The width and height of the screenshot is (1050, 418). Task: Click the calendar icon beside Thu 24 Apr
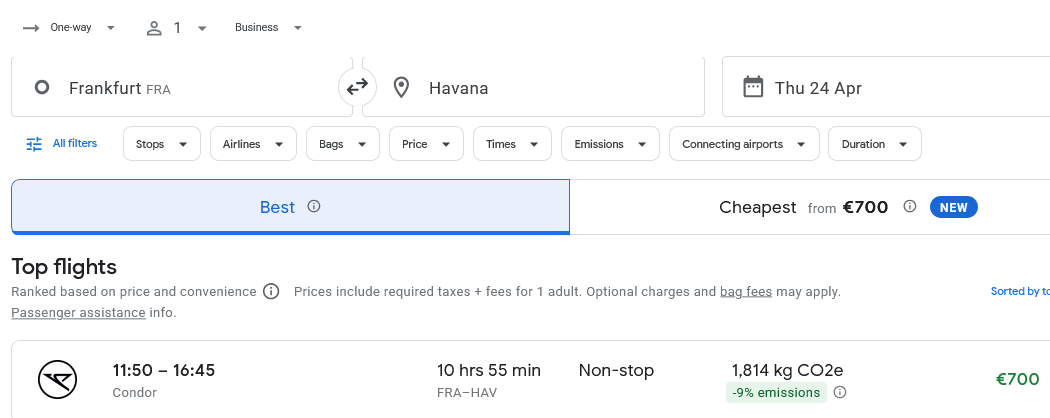tap(753, 87)
